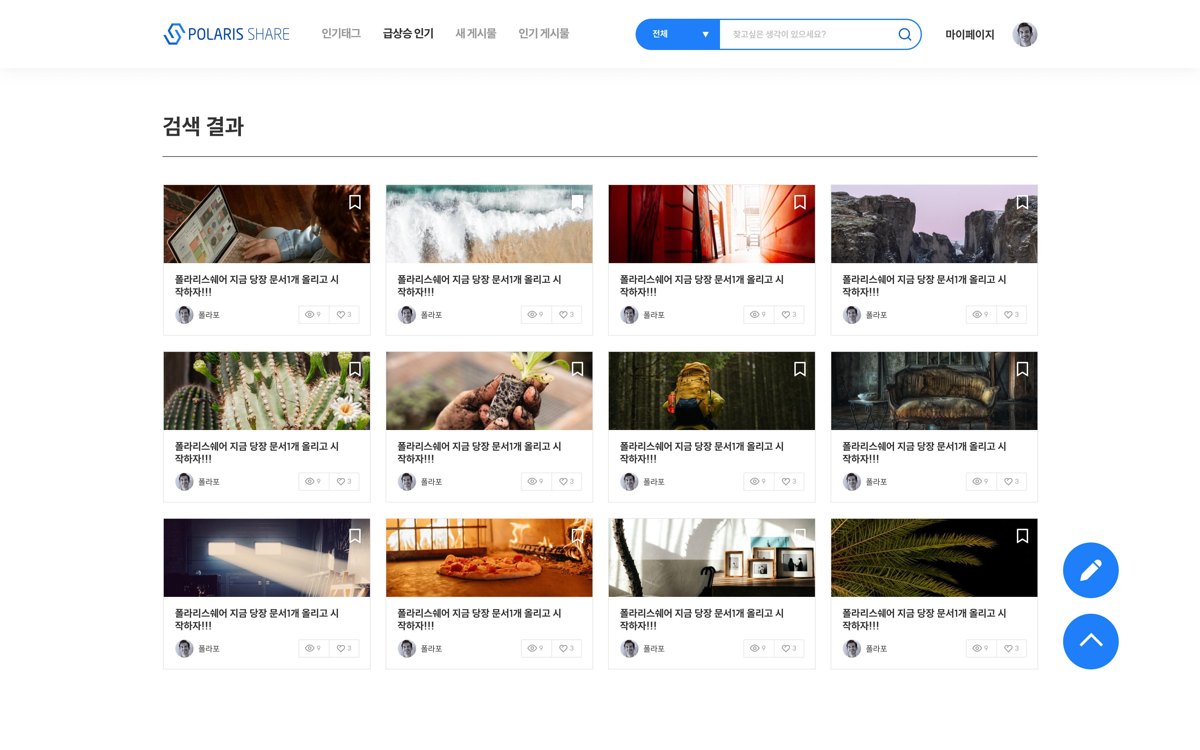Open the laptop thumbnail image
Image resolution: width=1200 pixels, height=750 pixels.
pos(267,224)
